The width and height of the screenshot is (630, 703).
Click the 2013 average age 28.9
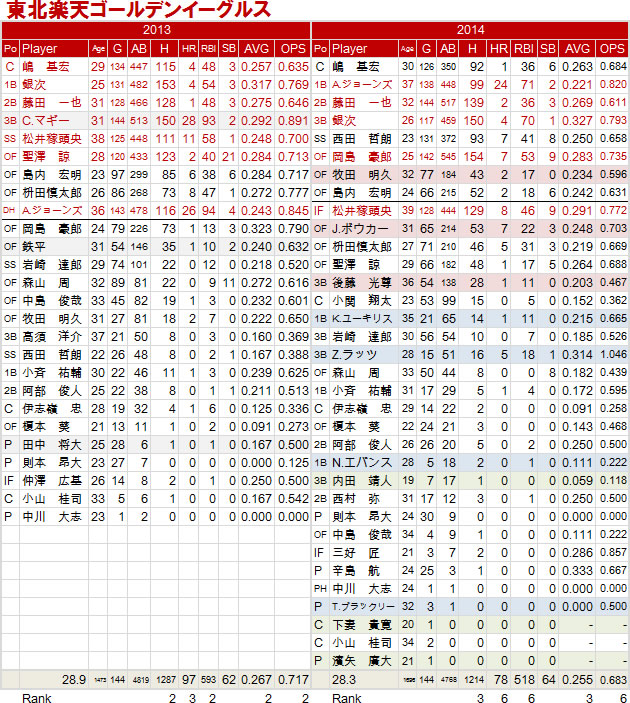pyautogui.click(x=74, y=680)
